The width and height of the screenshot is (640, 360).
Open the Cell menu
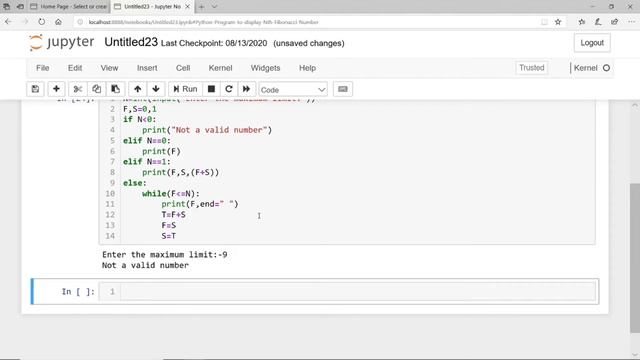point(183,68)
